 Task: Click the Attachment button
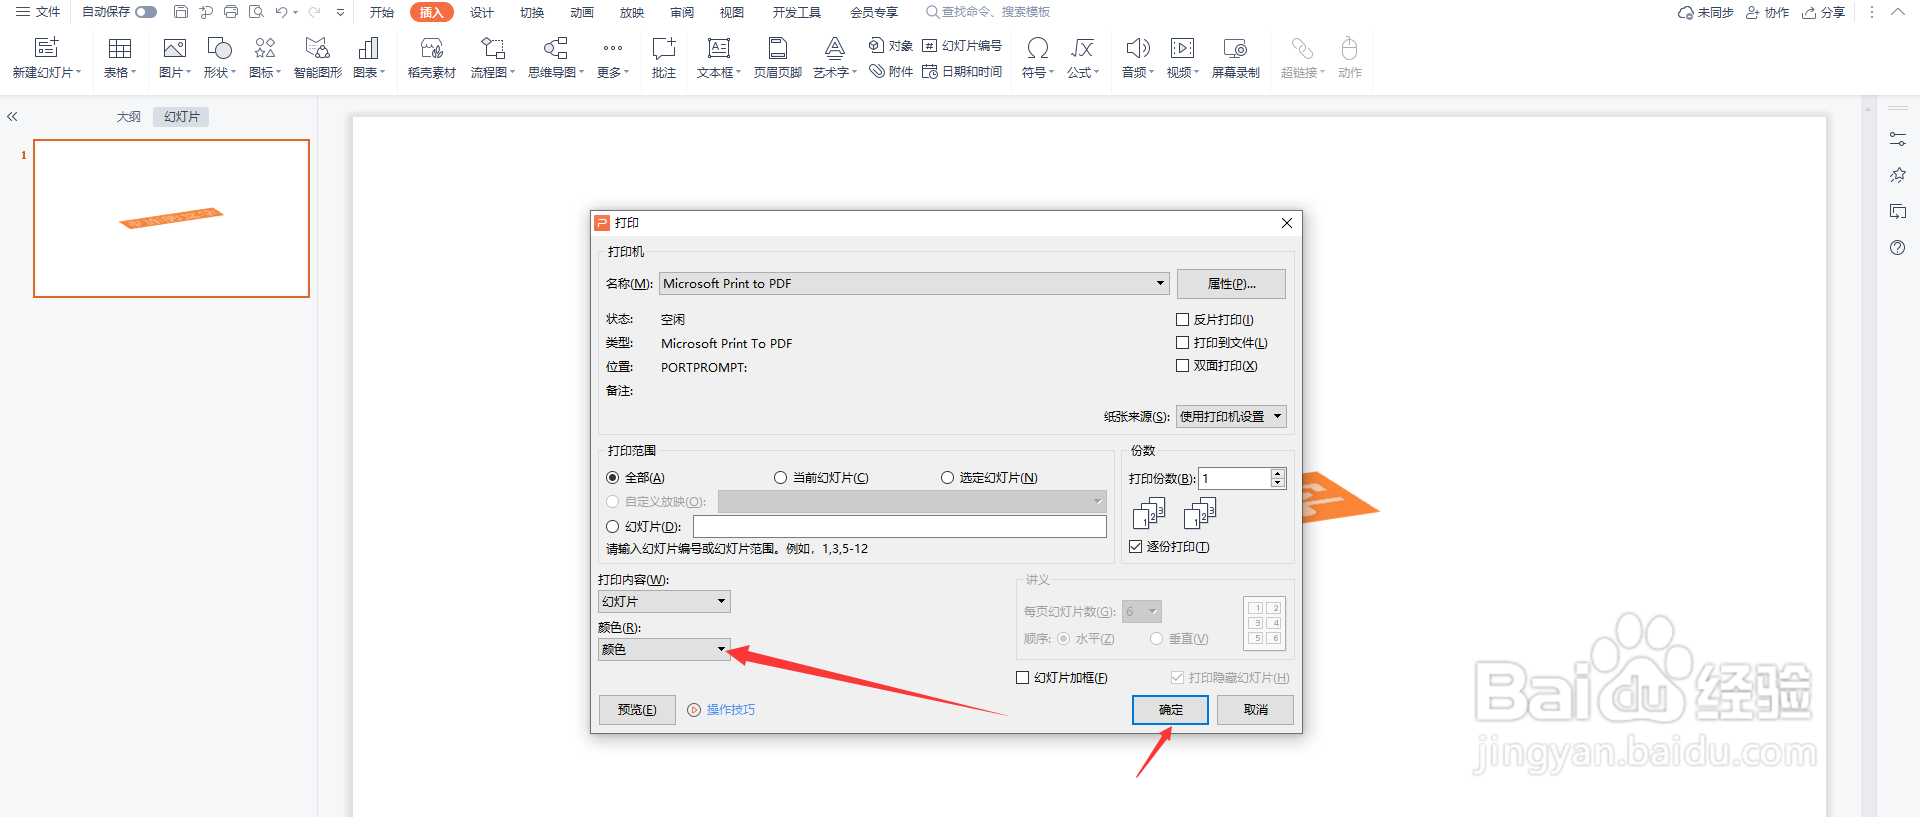[890, 72]
